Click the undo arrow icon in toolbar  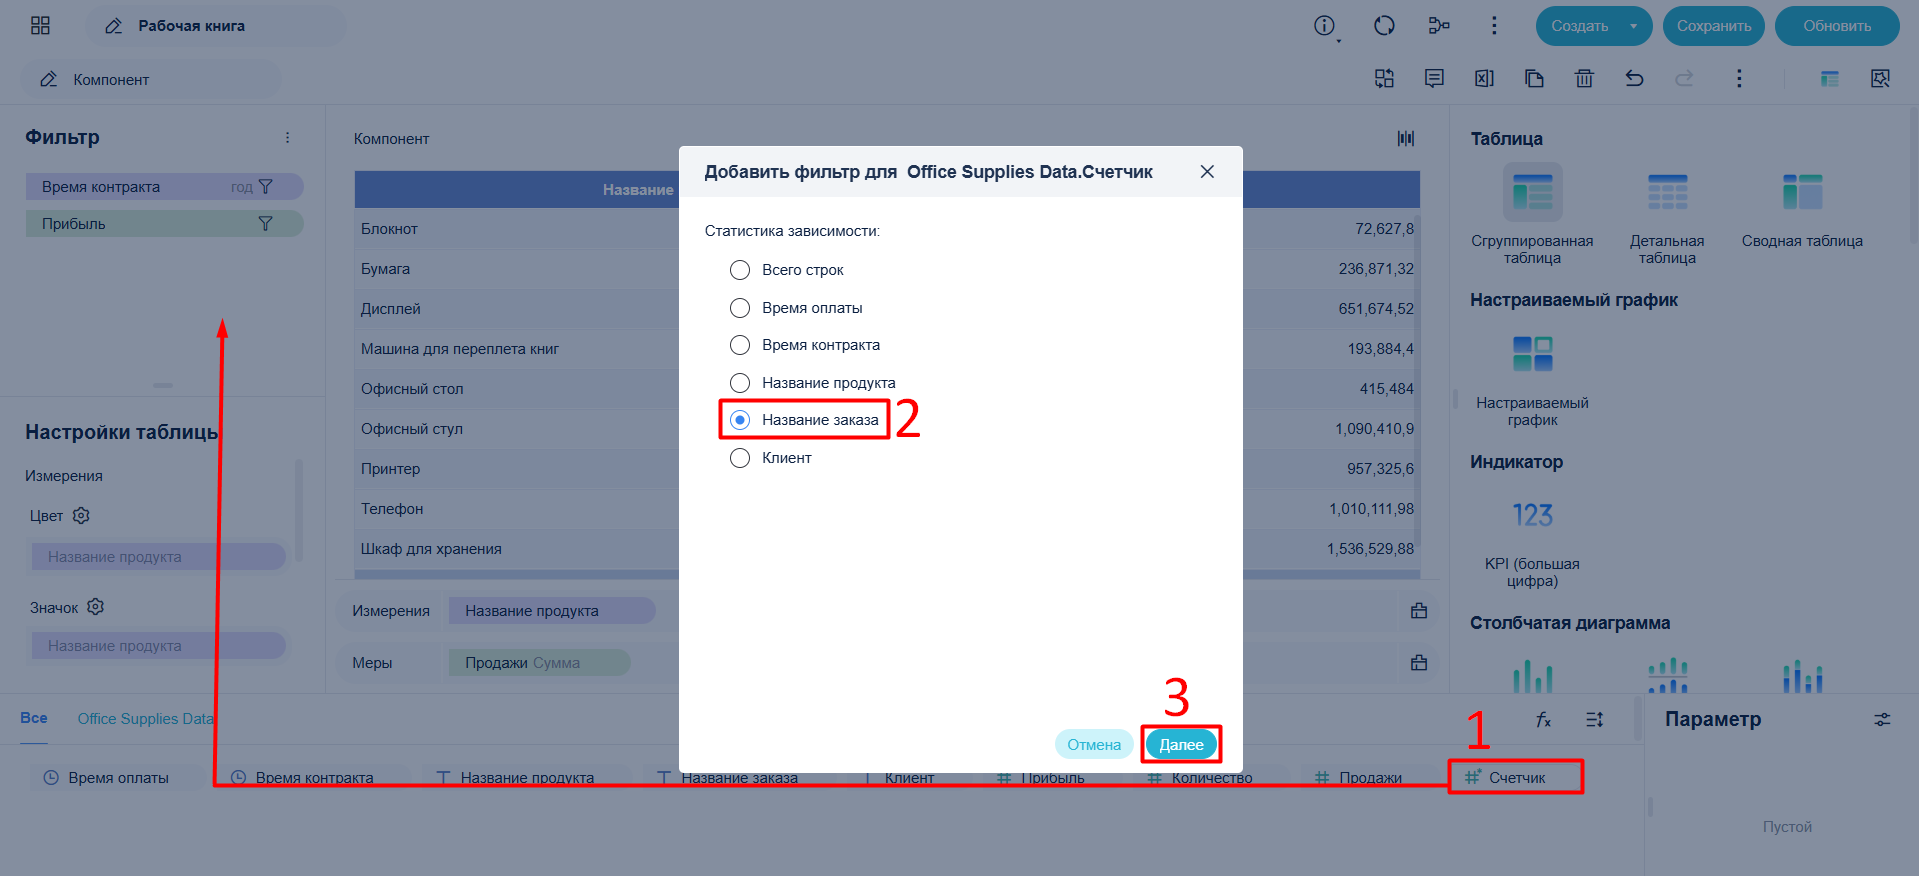pos(1634,78)
